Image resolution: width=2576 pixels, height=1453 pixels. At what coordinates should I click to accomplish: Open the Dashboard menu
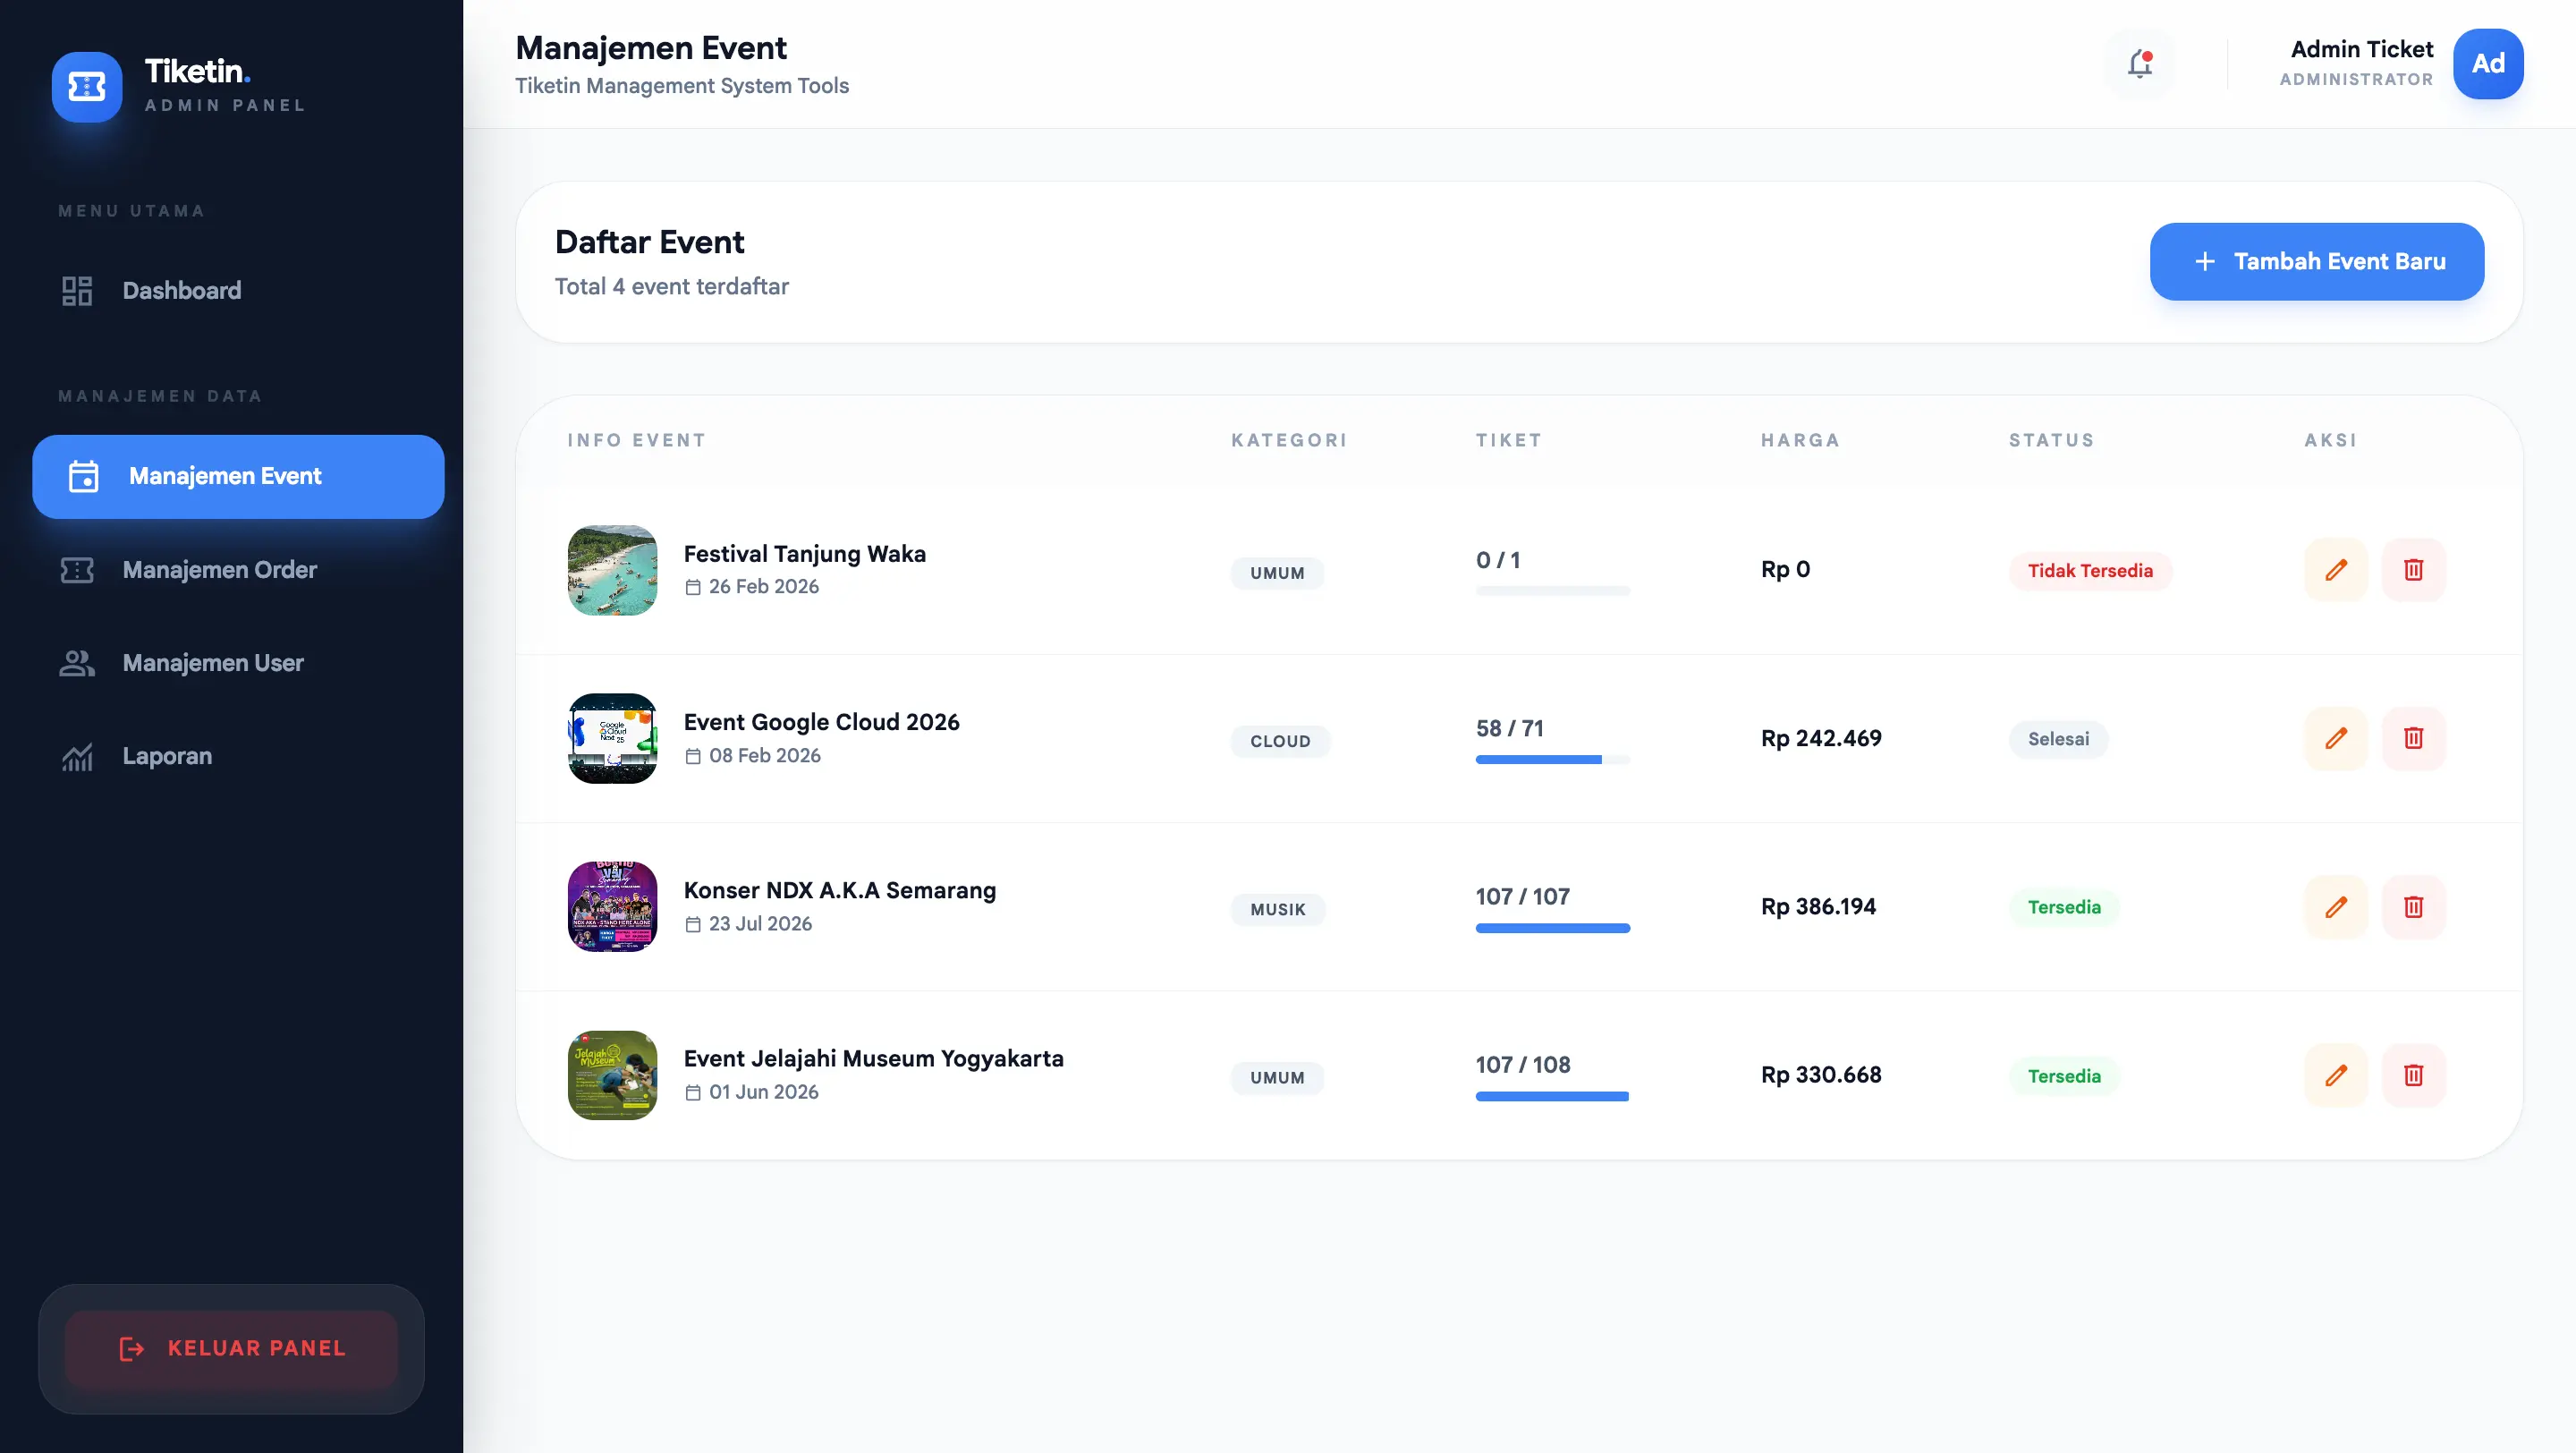click(181, 291)
